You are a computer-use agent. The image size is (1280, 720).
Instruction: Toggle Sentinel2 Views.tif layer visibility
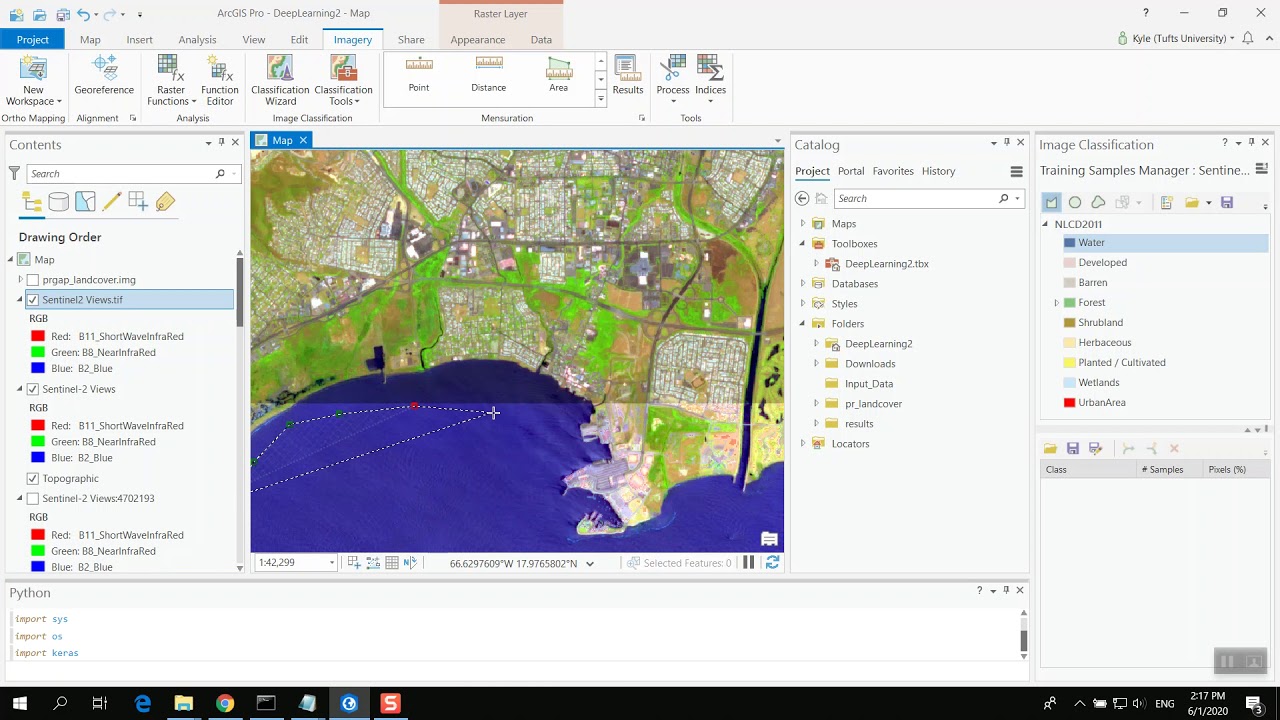[33, 300]
